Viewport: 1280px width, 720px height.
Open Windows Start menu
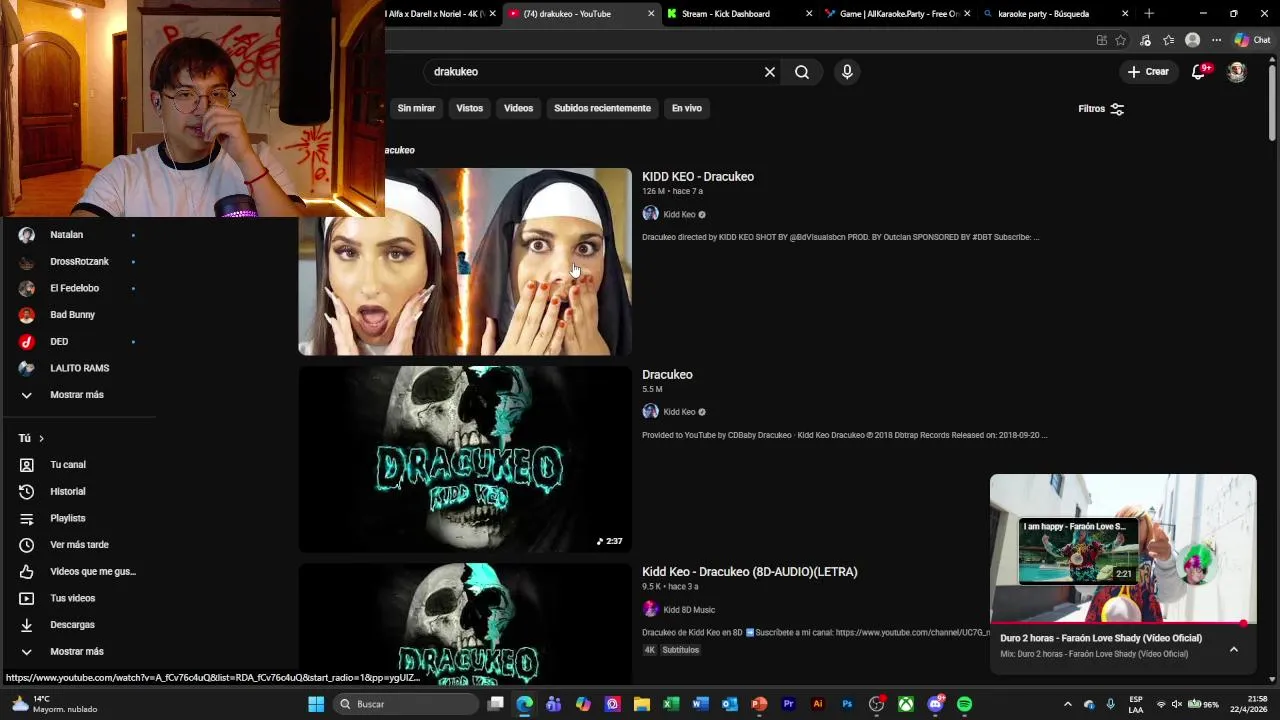[x=316, y=704]
